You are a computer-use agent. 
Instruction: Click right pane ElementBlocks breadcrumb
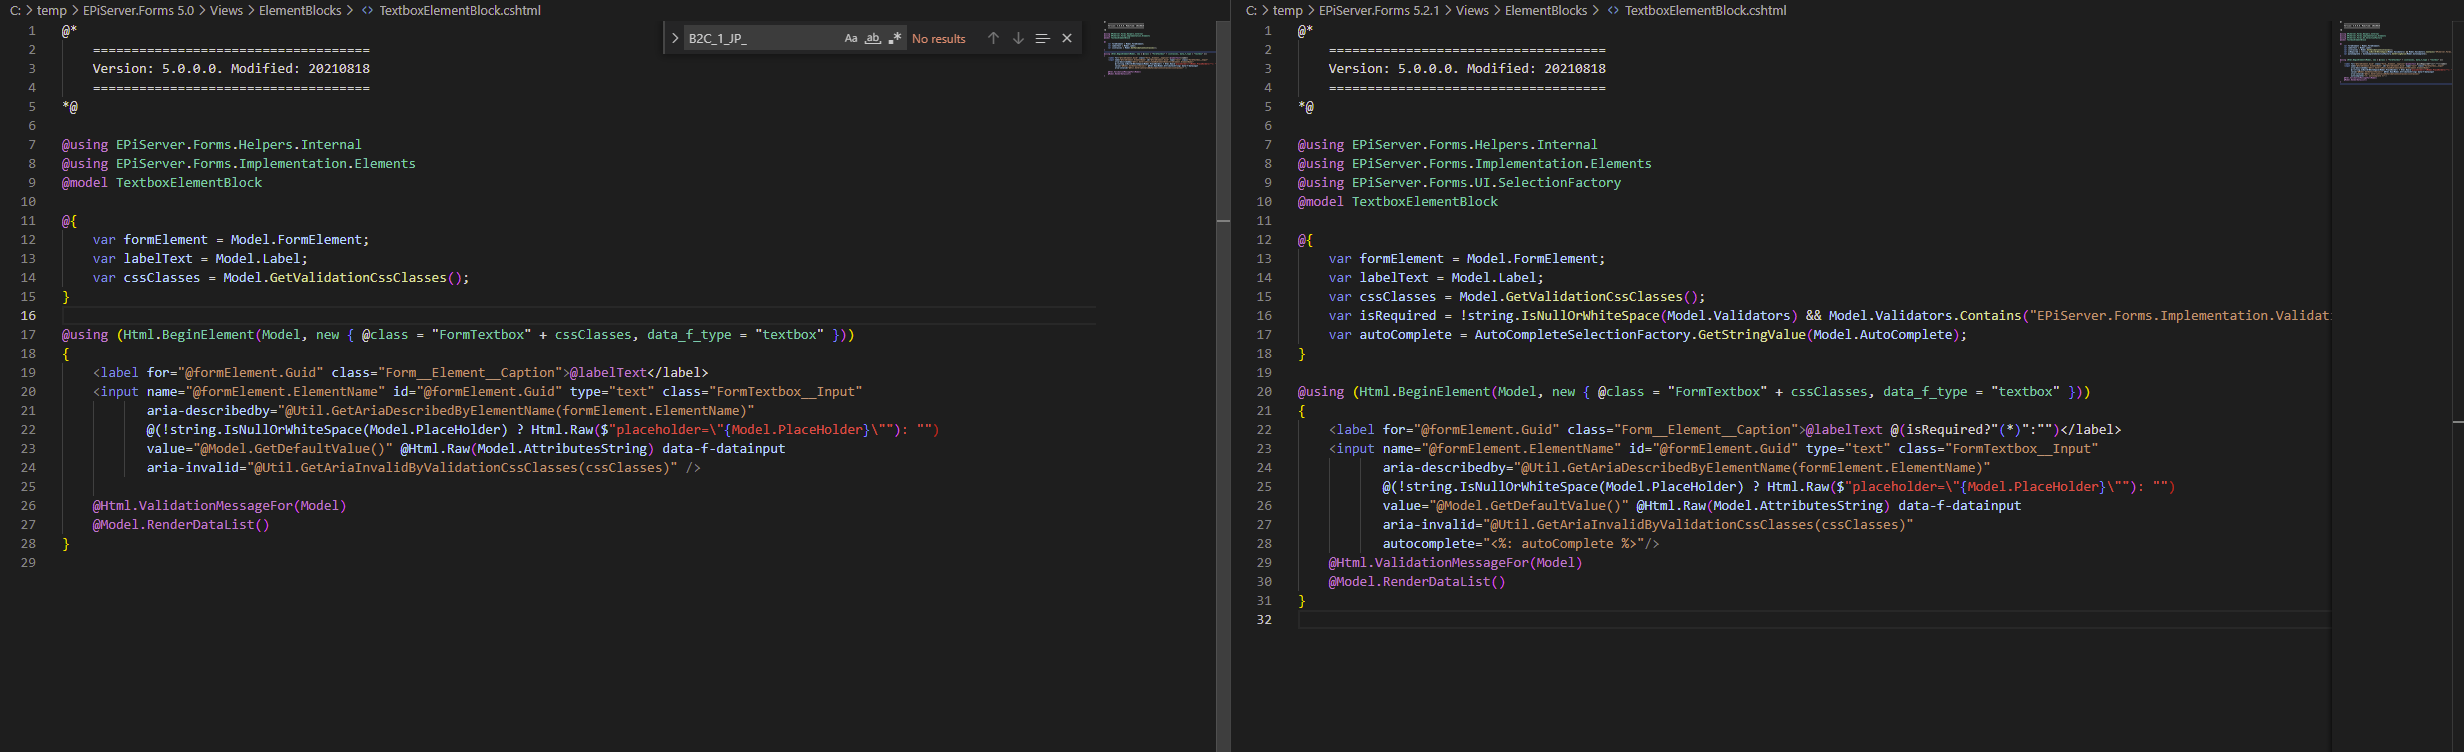pos(1546,10)
